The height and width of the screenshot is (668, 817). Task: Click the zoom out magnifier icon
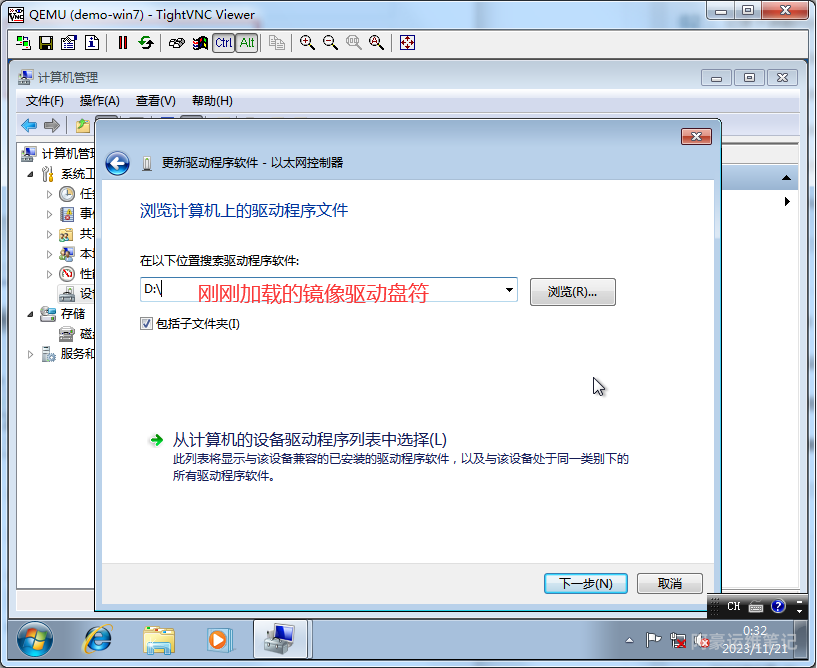330,42
